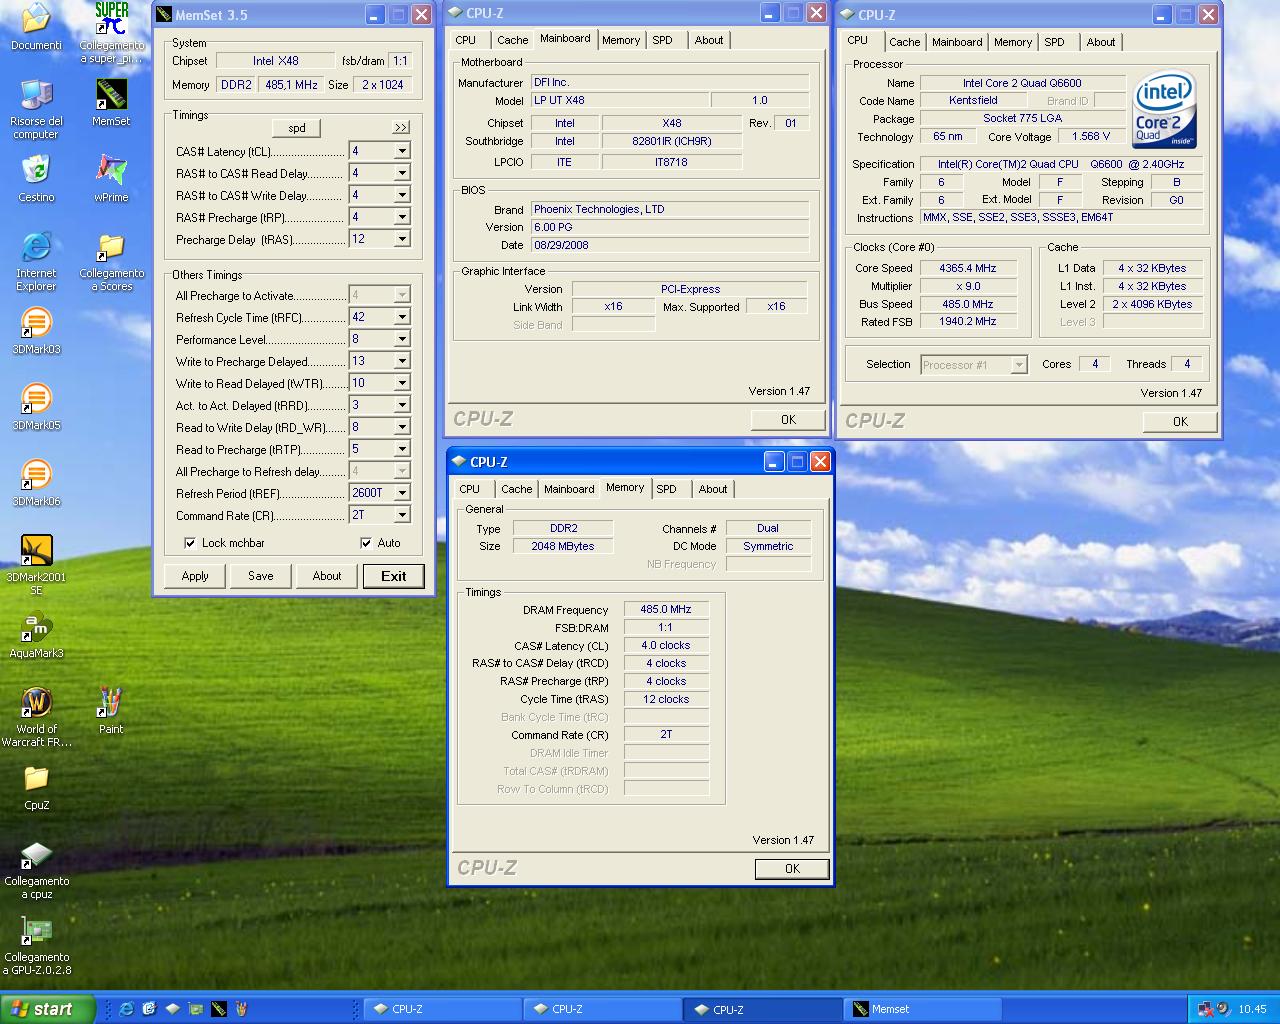Open Mainboard tab in Memory CPU-Z window

[x=569, y=489]
